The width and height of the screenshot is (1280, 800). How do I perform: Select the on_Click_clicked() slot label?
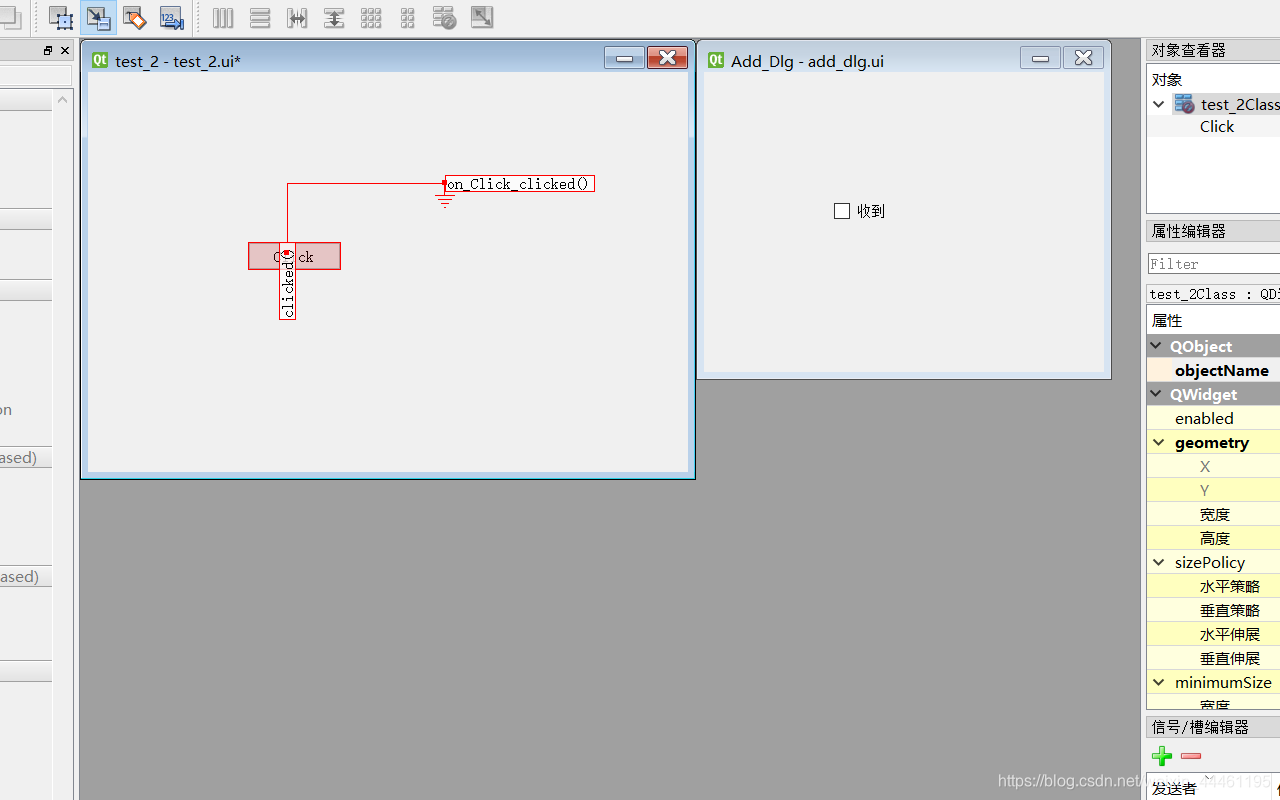pyautogui.click(x=519, y=184)
